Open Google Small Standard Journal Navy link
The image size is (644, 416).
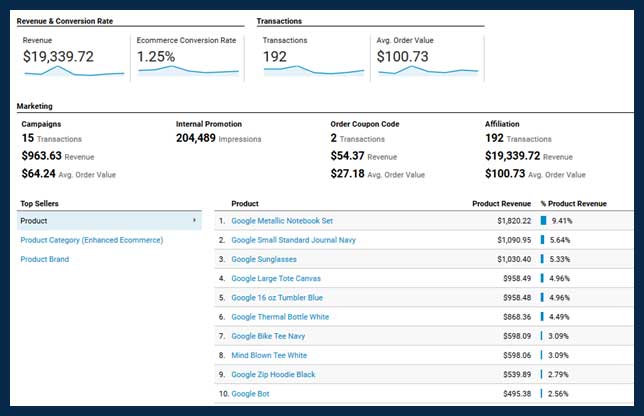pyautogui.click(x=293, y=240)
